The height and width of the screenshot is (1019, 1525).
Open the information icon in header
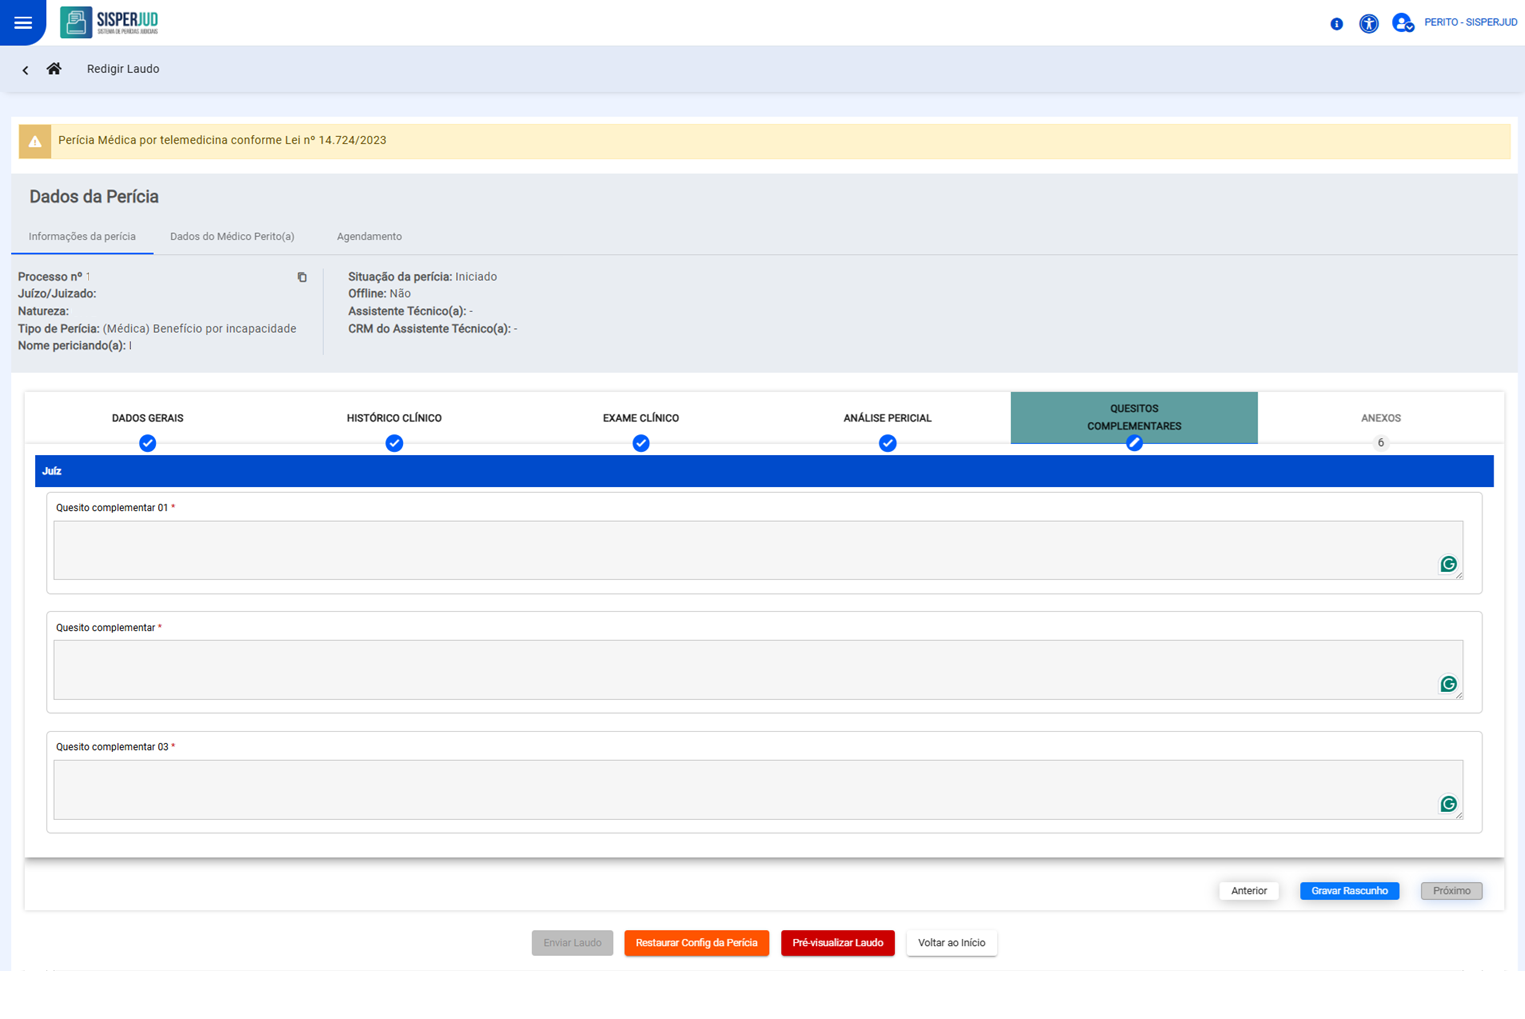tap(1336, 23)
